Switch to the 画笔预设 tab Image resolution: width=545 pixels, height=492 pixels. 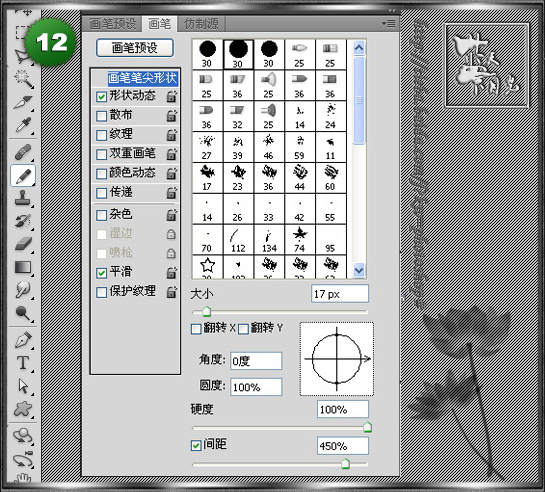113,24
